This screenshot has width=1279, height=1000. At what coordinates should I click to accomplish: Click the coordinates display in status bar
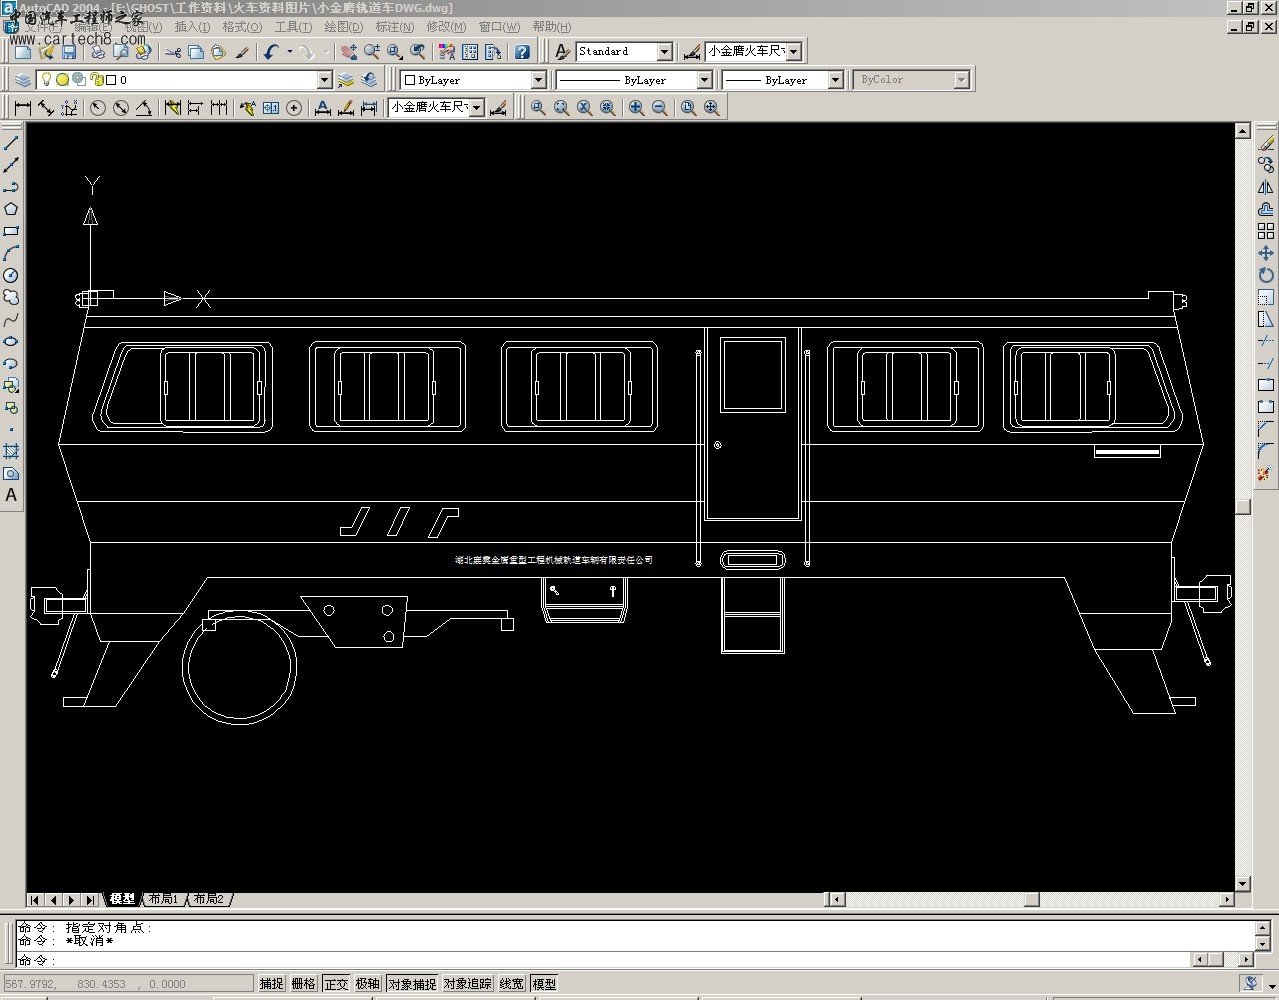129,984
